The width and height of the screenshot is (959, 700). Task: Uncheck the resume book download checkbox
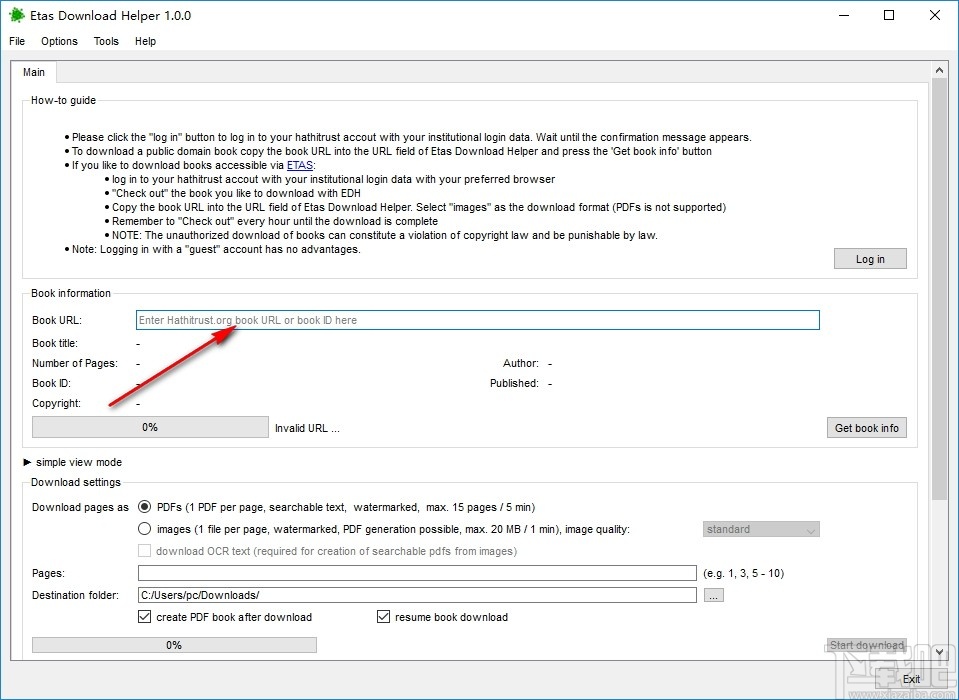point(384,617)
